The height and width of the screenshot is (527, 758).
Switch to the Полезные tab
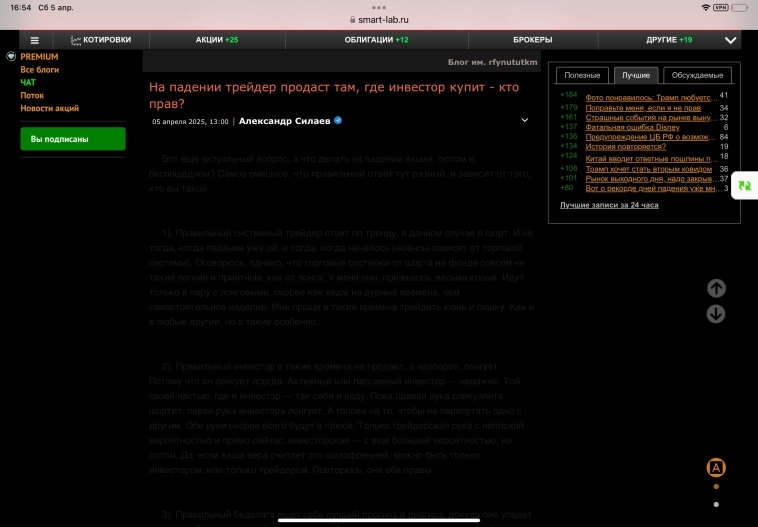point(581,76)
